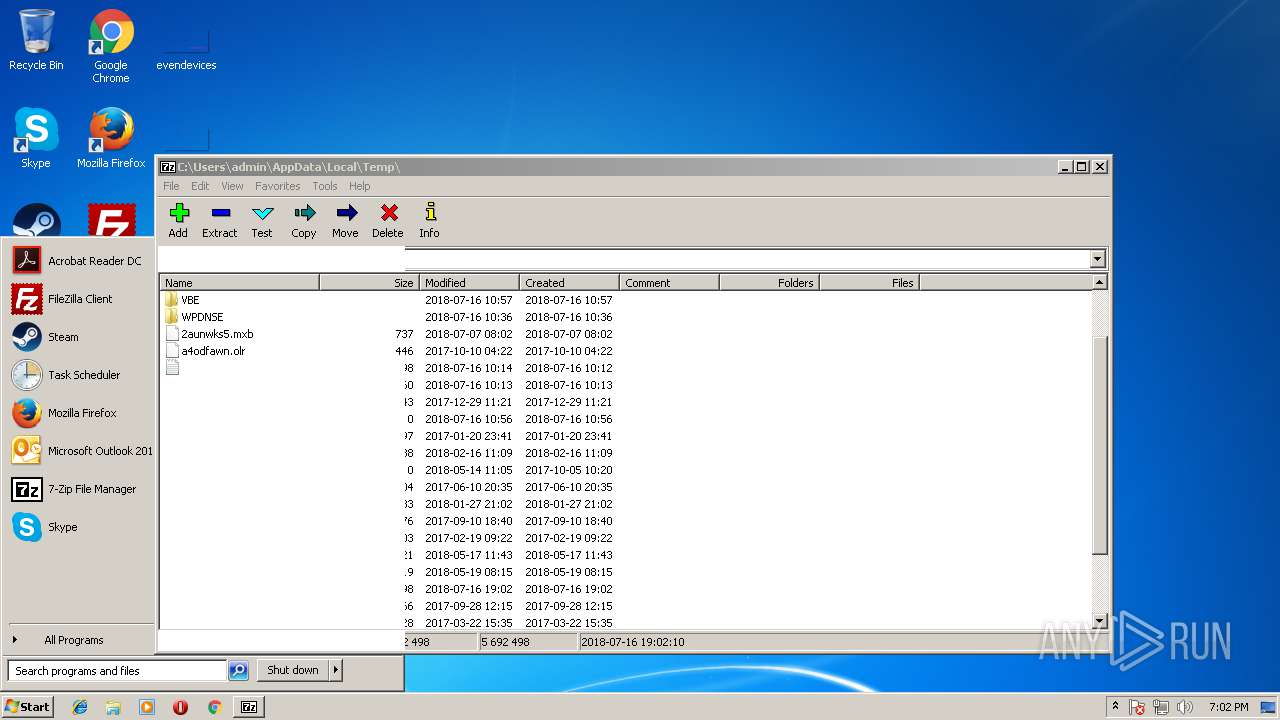Open Skype desktop shortcut

coord(36,138)
